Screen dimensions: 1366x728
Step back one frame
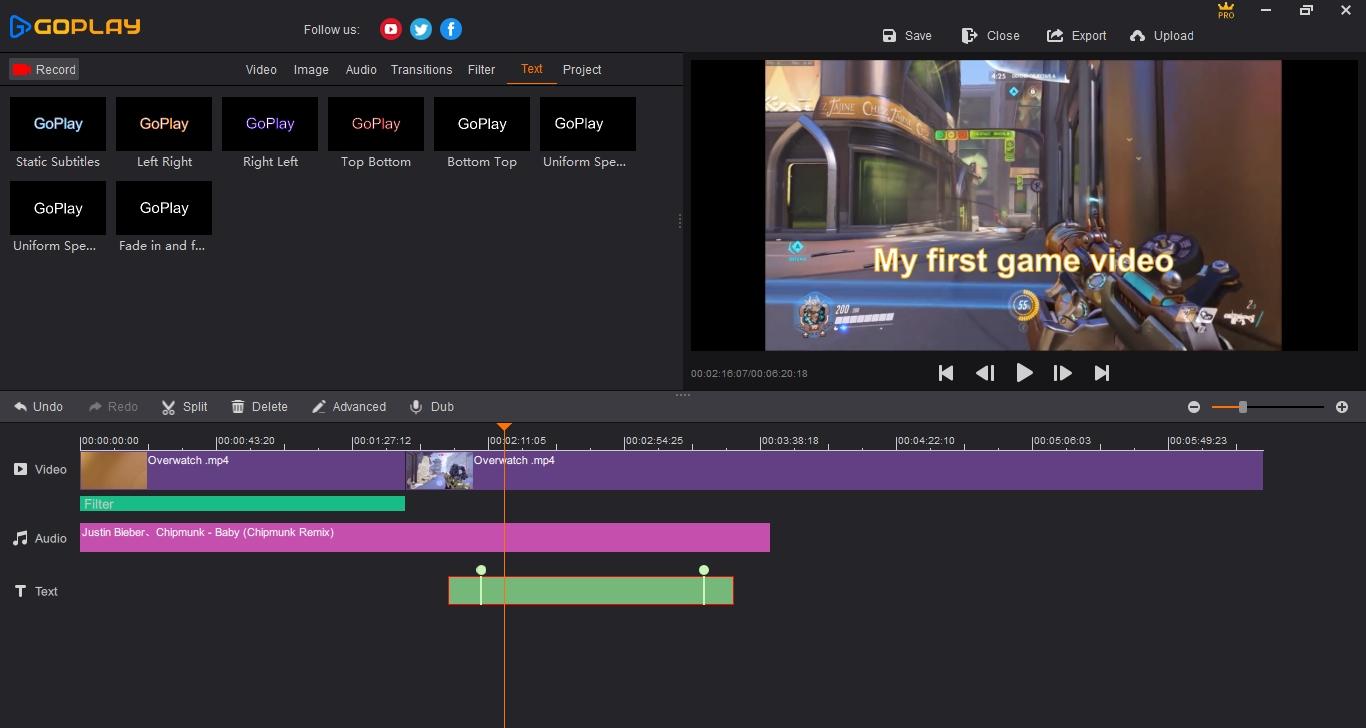[985, 373]
